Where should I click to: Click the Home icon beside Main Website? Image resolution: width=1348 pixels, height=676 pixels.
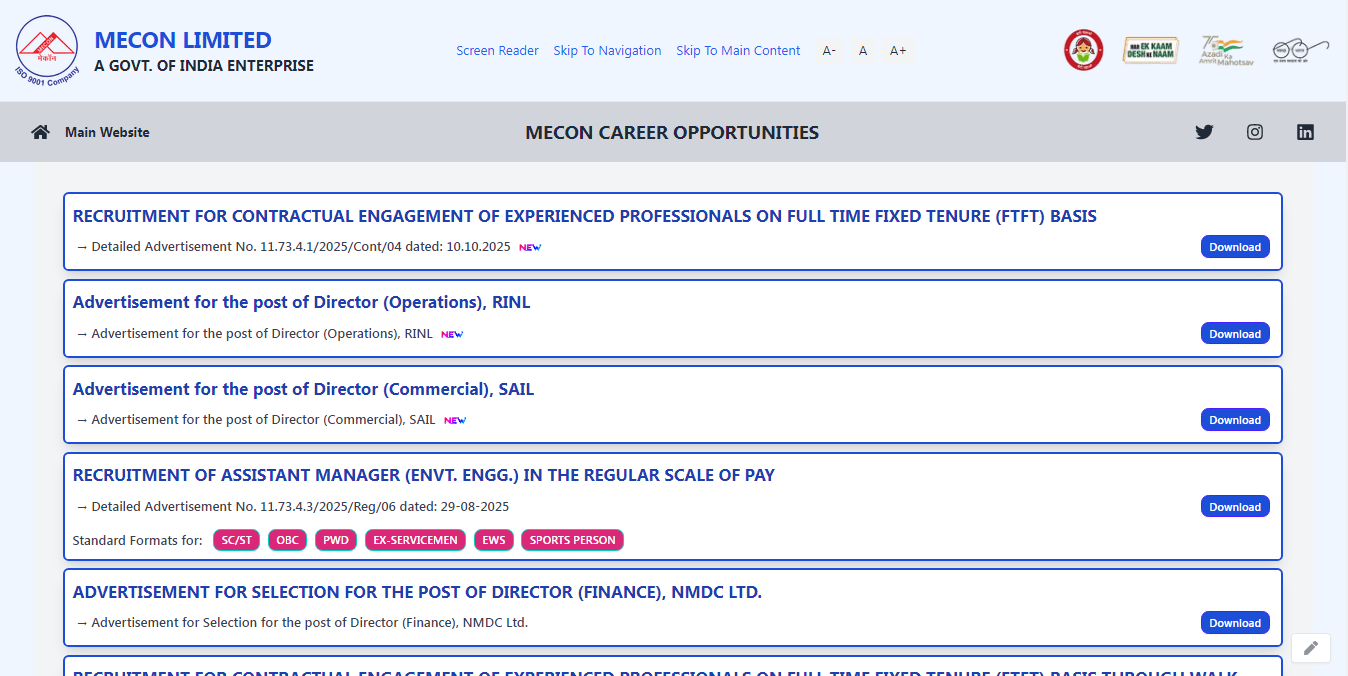tap(40, 131)
